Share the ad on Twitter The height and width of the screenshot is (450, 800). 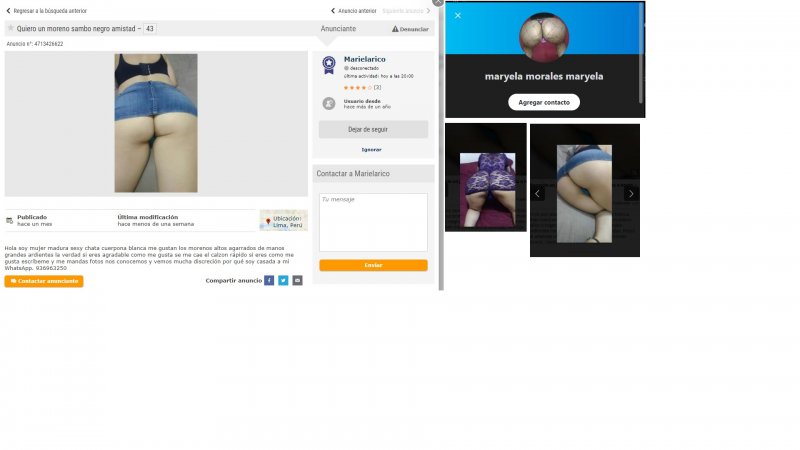point(283,281)
